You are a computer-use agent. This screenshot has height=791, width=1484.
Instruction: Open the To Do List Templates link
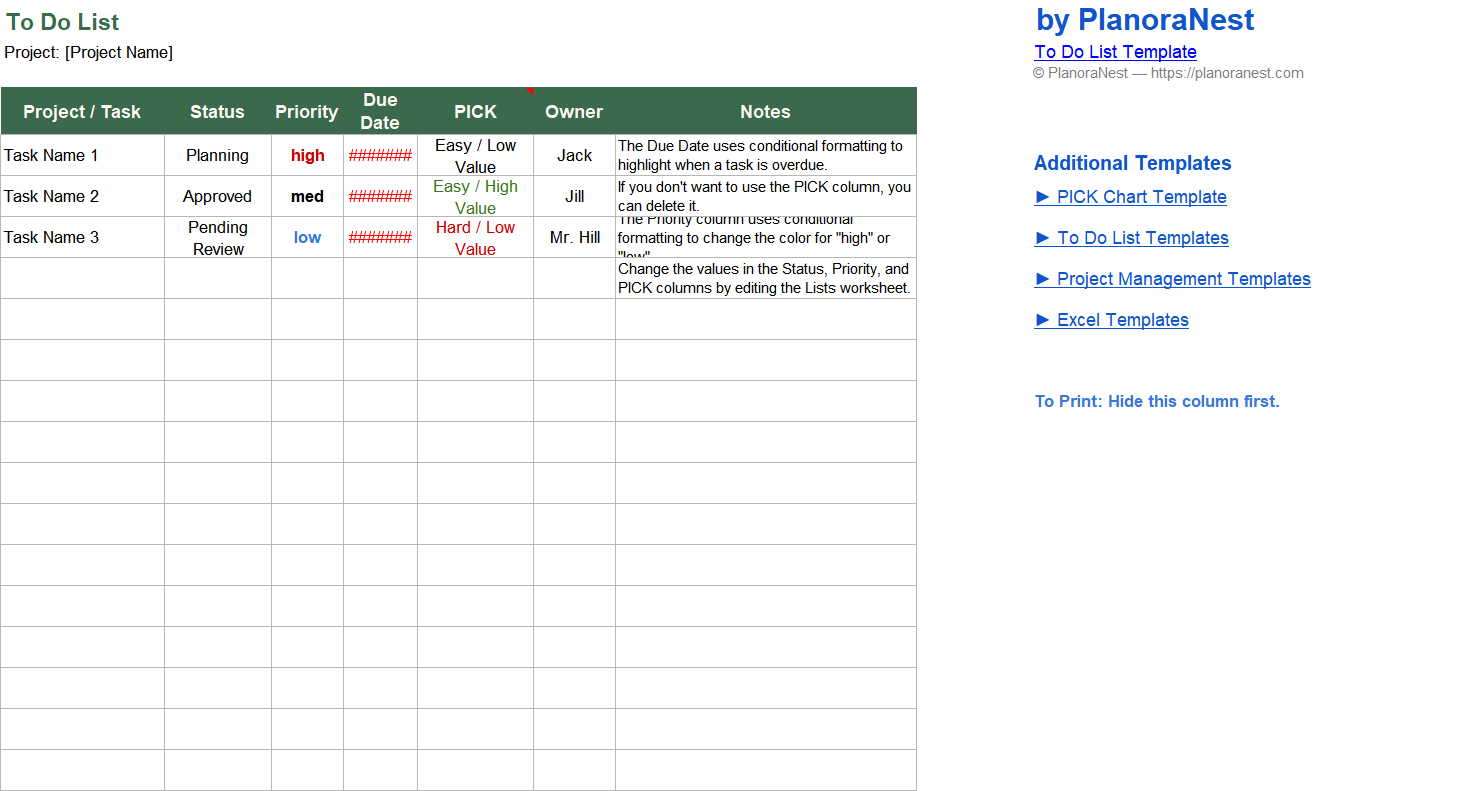(1132, 238)
